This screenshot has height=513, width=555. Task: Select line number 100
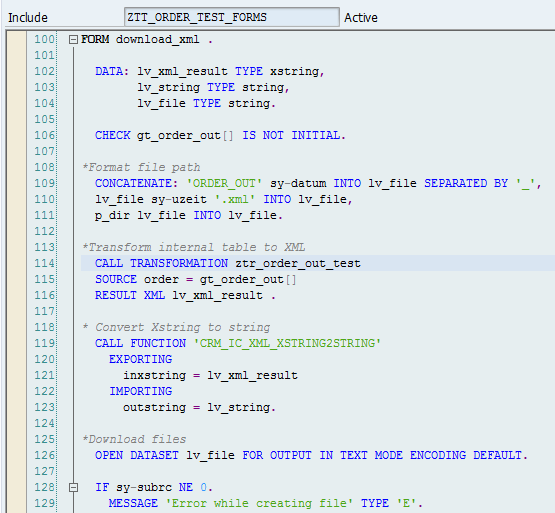(x=44, y=39)
